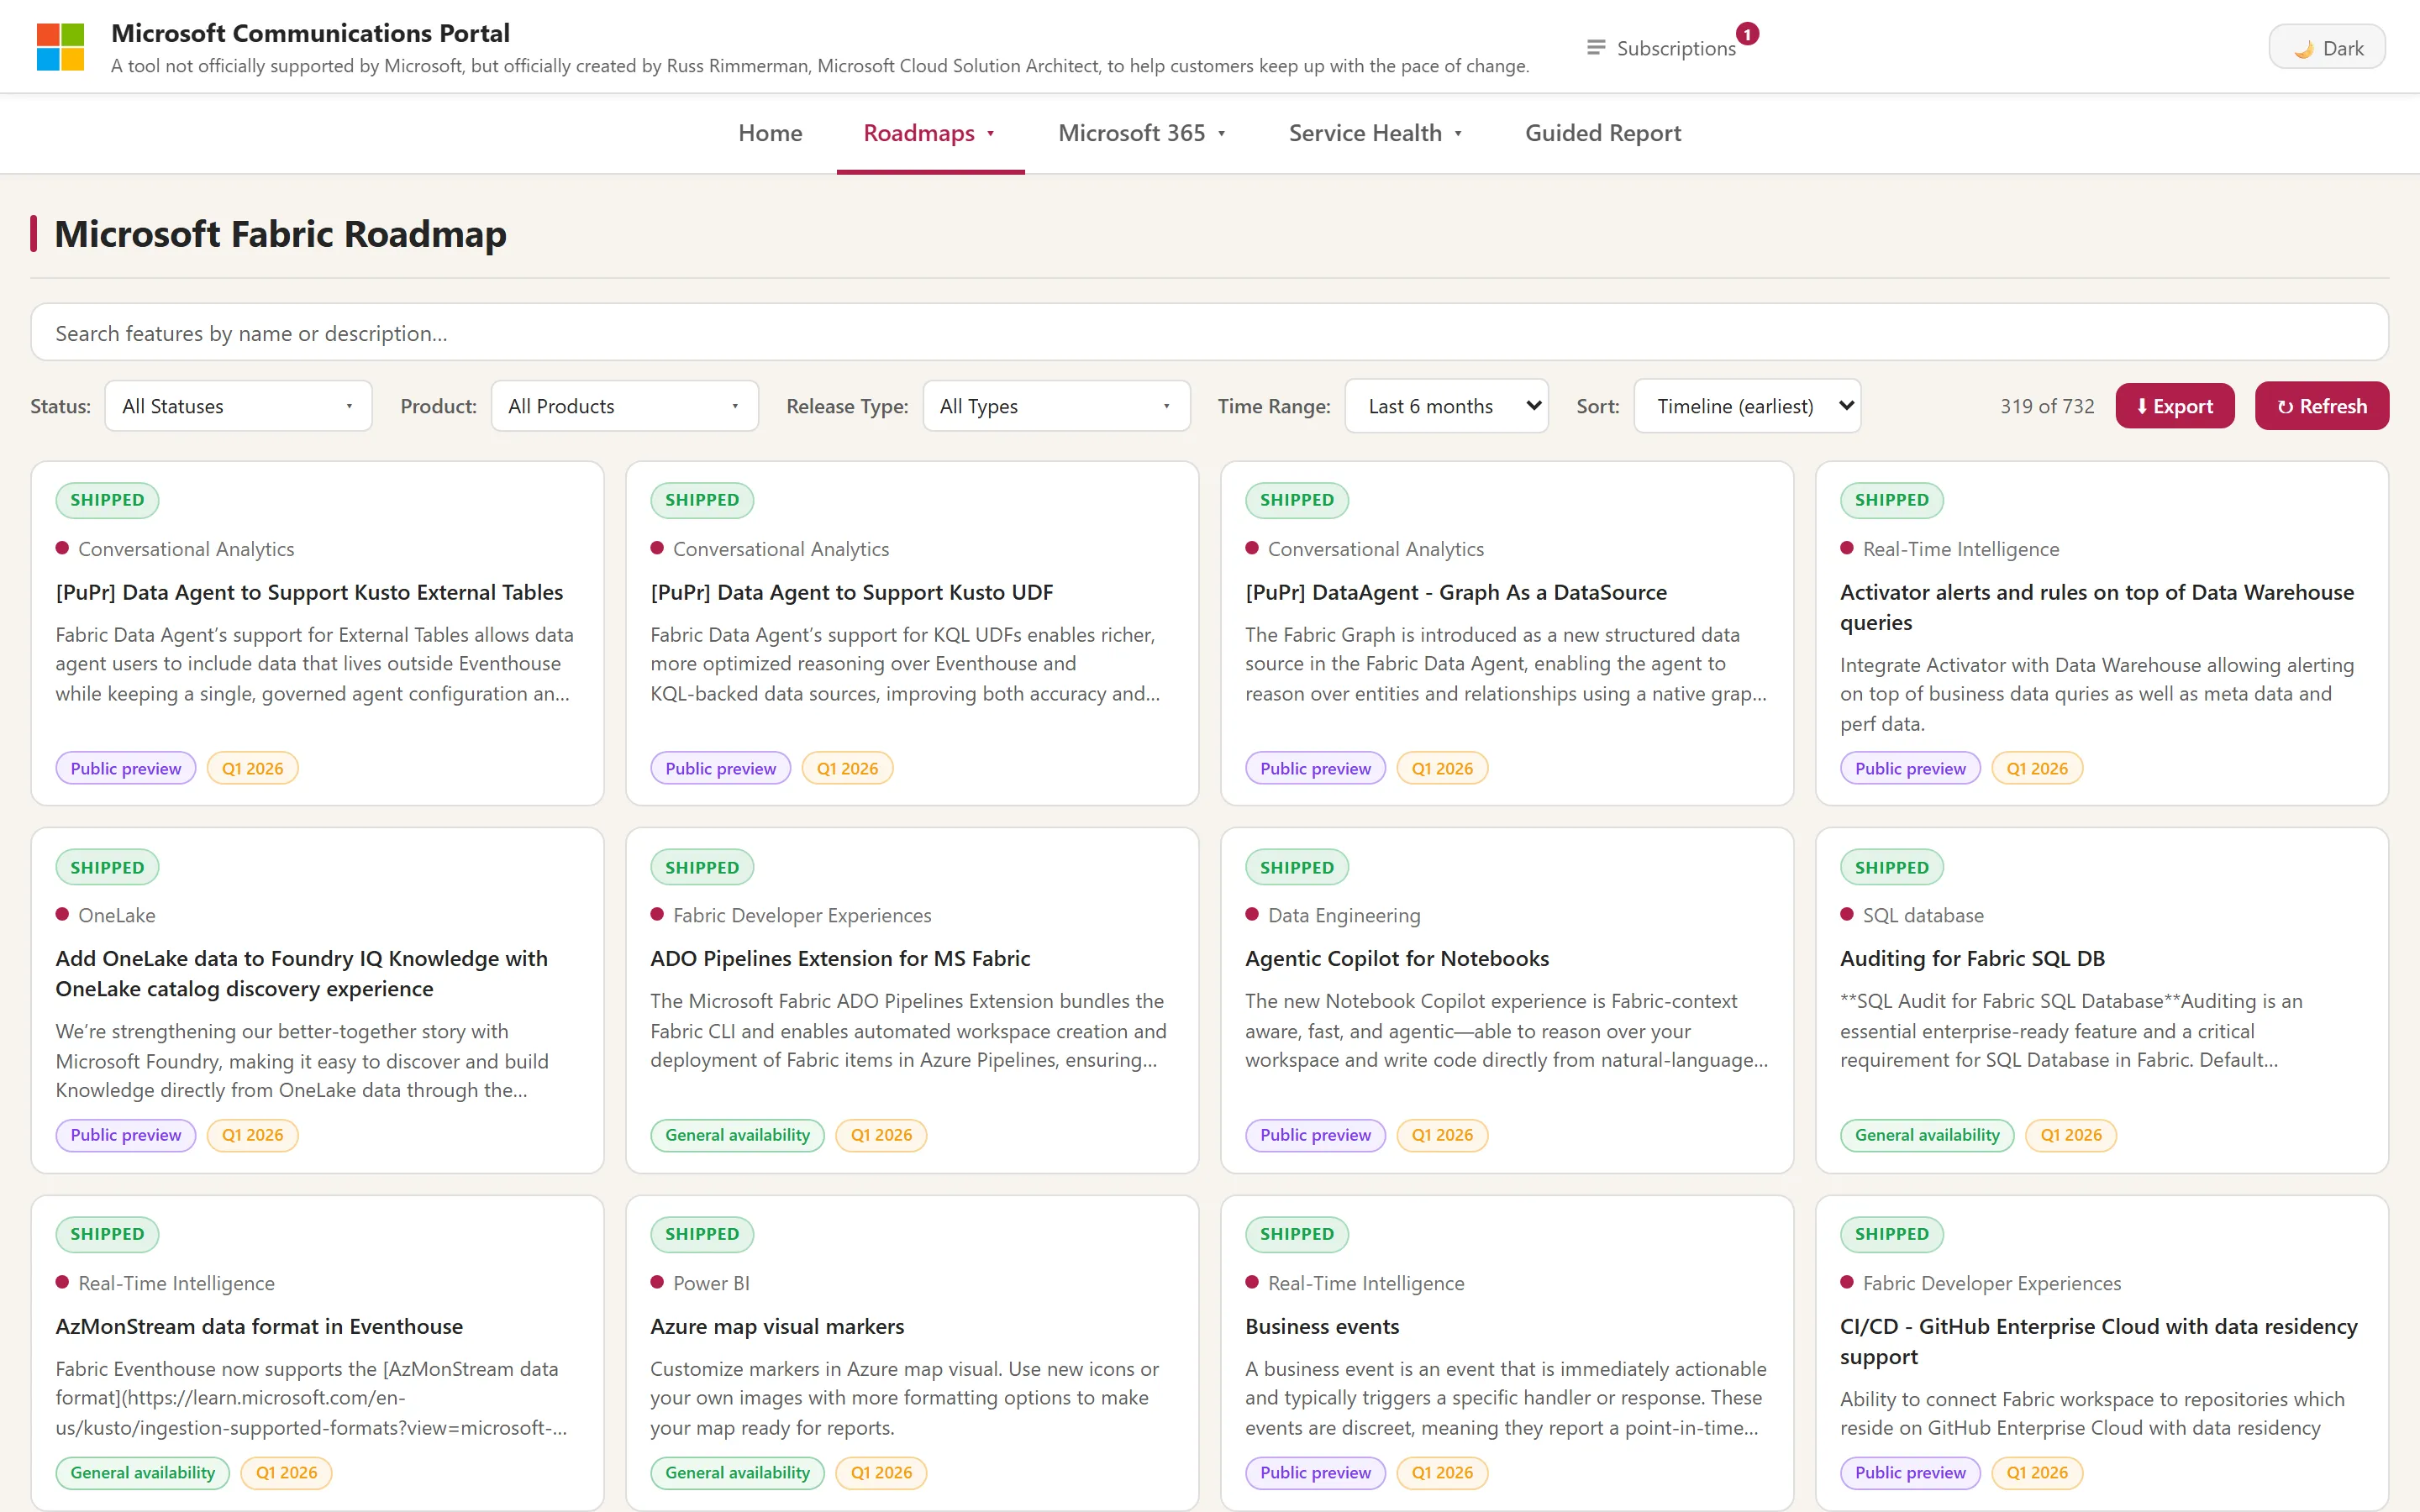
Task: Click Microsoft Fabric Roadmap heading
Action: 280,233
